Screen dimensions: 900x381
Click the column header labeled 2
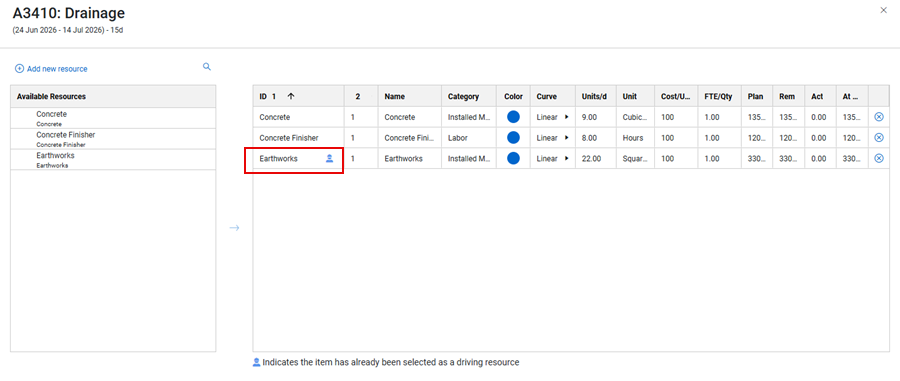point(361,96)
